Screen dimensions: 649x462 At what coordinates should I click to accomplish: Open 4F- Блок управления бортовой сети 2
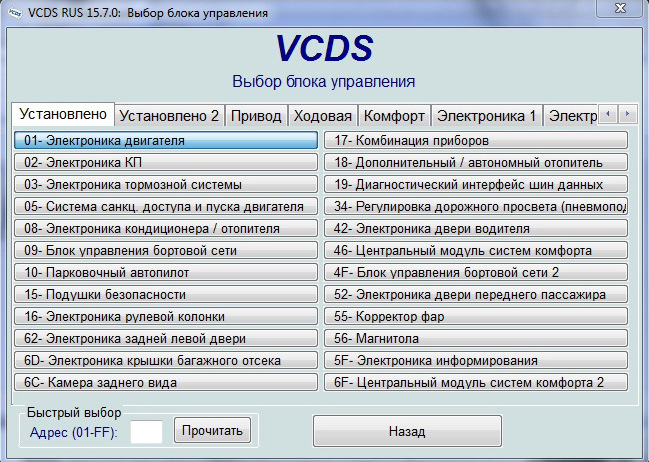pos(476,272)
